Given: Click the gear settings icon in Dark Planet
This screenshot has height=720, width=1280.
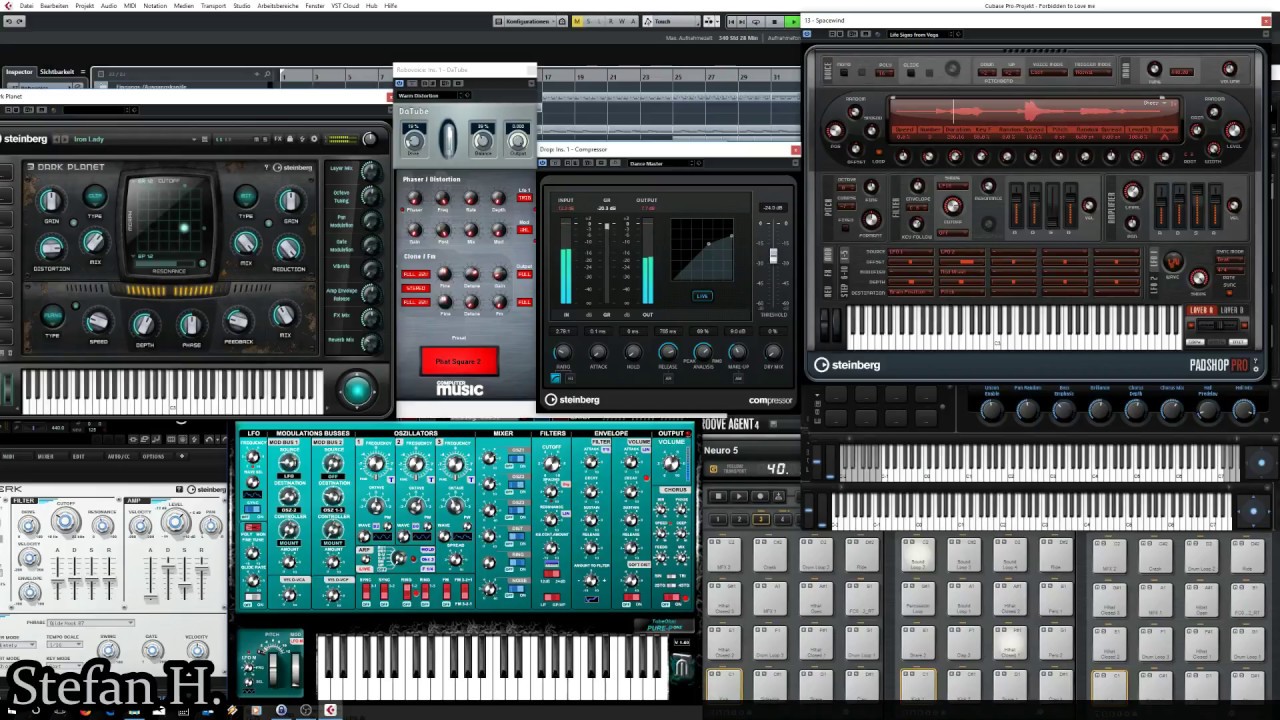Looking at the screenshot, I should [x=314, y=139].
